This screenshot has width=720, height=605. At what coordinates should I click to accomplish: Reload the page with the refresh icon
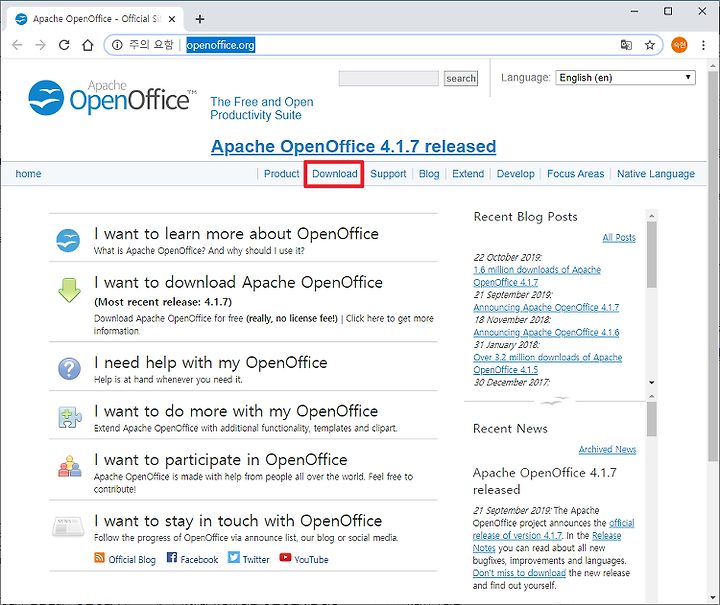point(64,45)
